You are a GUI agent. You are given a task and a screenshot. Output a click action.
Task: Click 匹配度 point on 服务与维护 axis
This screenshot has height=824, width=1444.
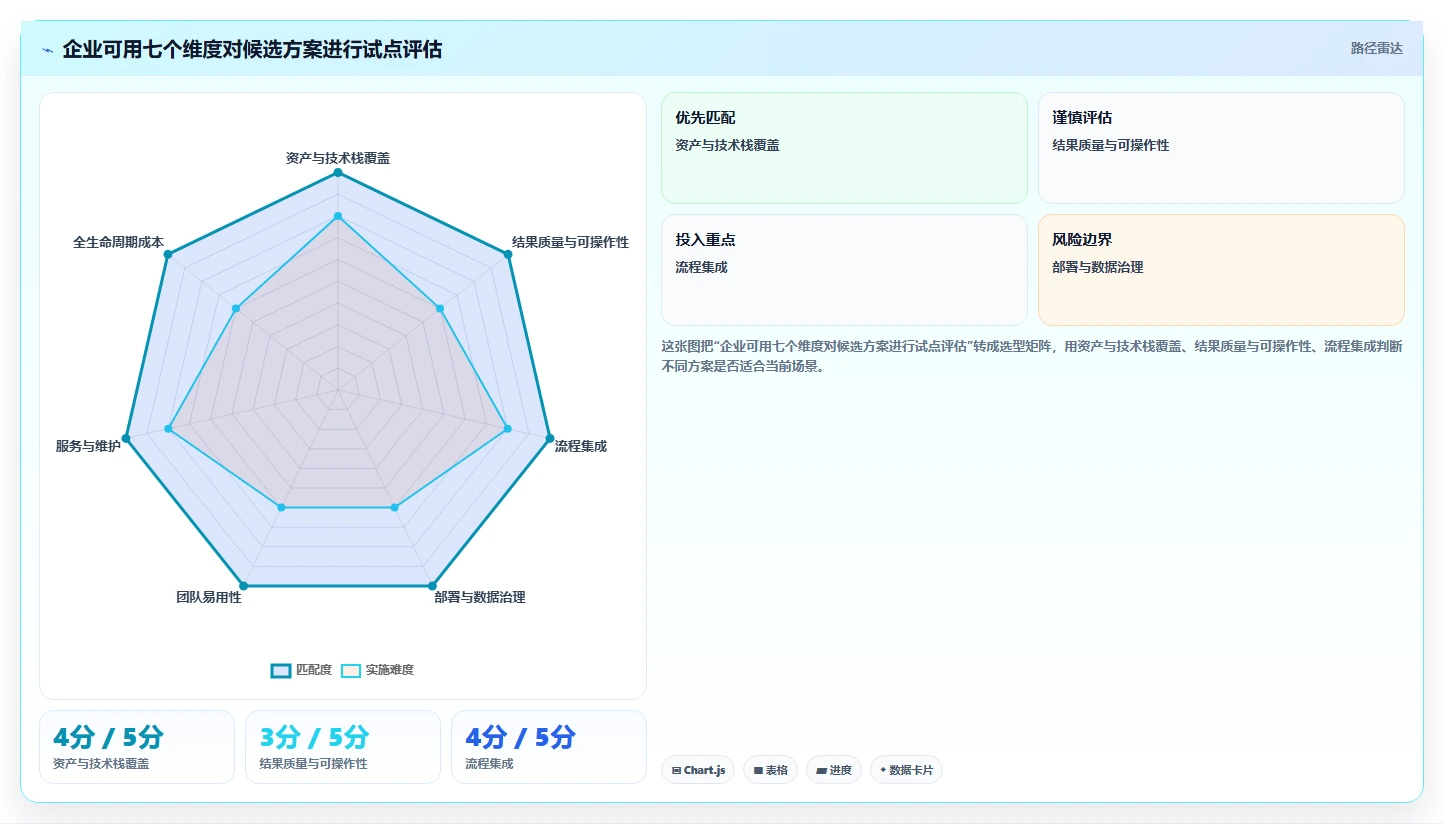(x=126, y=438)
